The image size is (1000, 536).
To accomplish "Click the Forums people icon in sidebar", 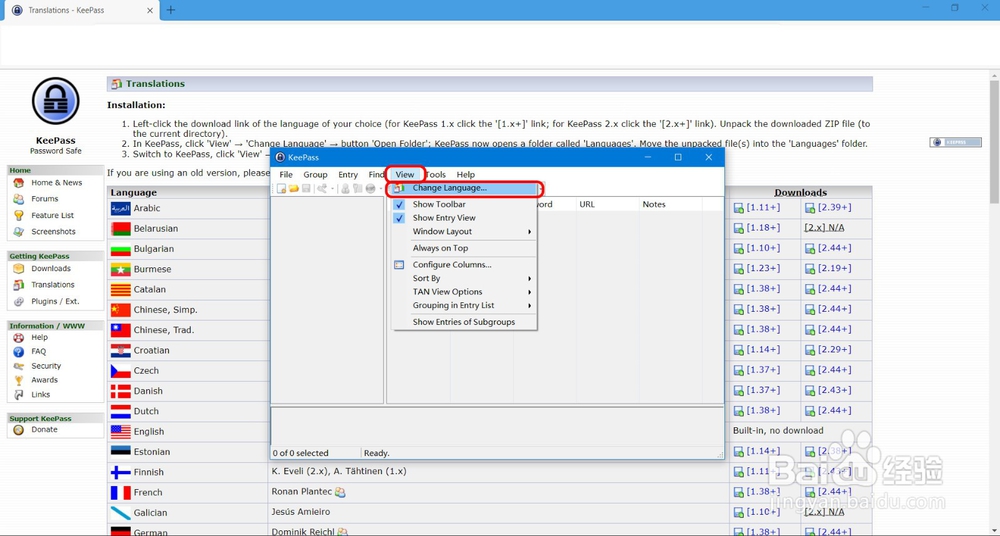I will [18, 199].
